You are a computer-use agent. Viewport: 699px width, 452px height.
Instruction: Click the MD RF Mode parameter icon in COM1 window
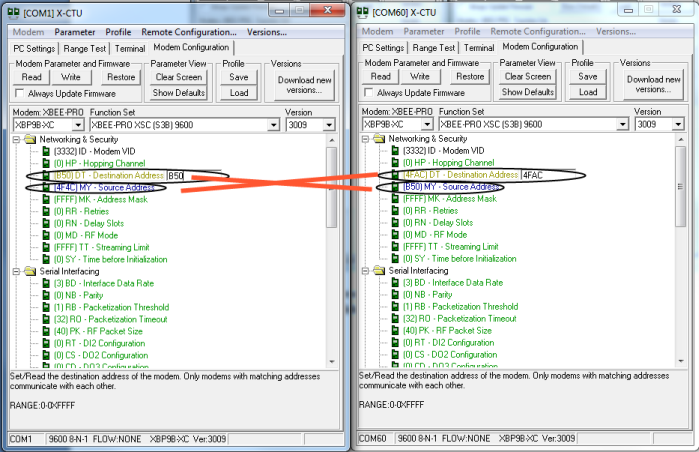click(x=45, y=235)
